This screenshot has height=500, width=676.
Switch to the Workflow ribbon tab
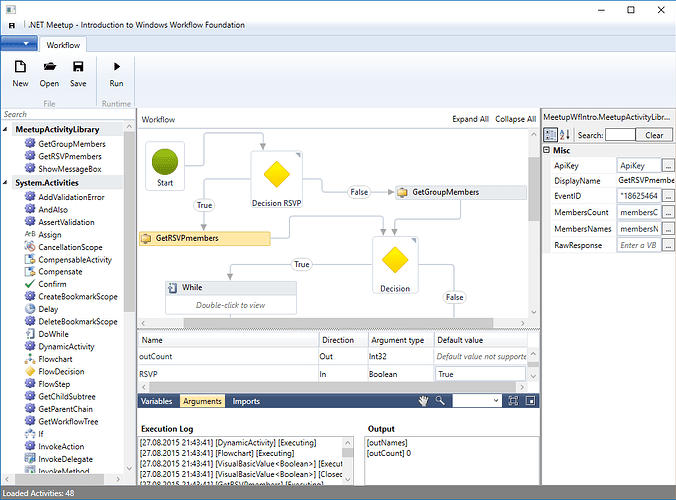tap(63, 45)
